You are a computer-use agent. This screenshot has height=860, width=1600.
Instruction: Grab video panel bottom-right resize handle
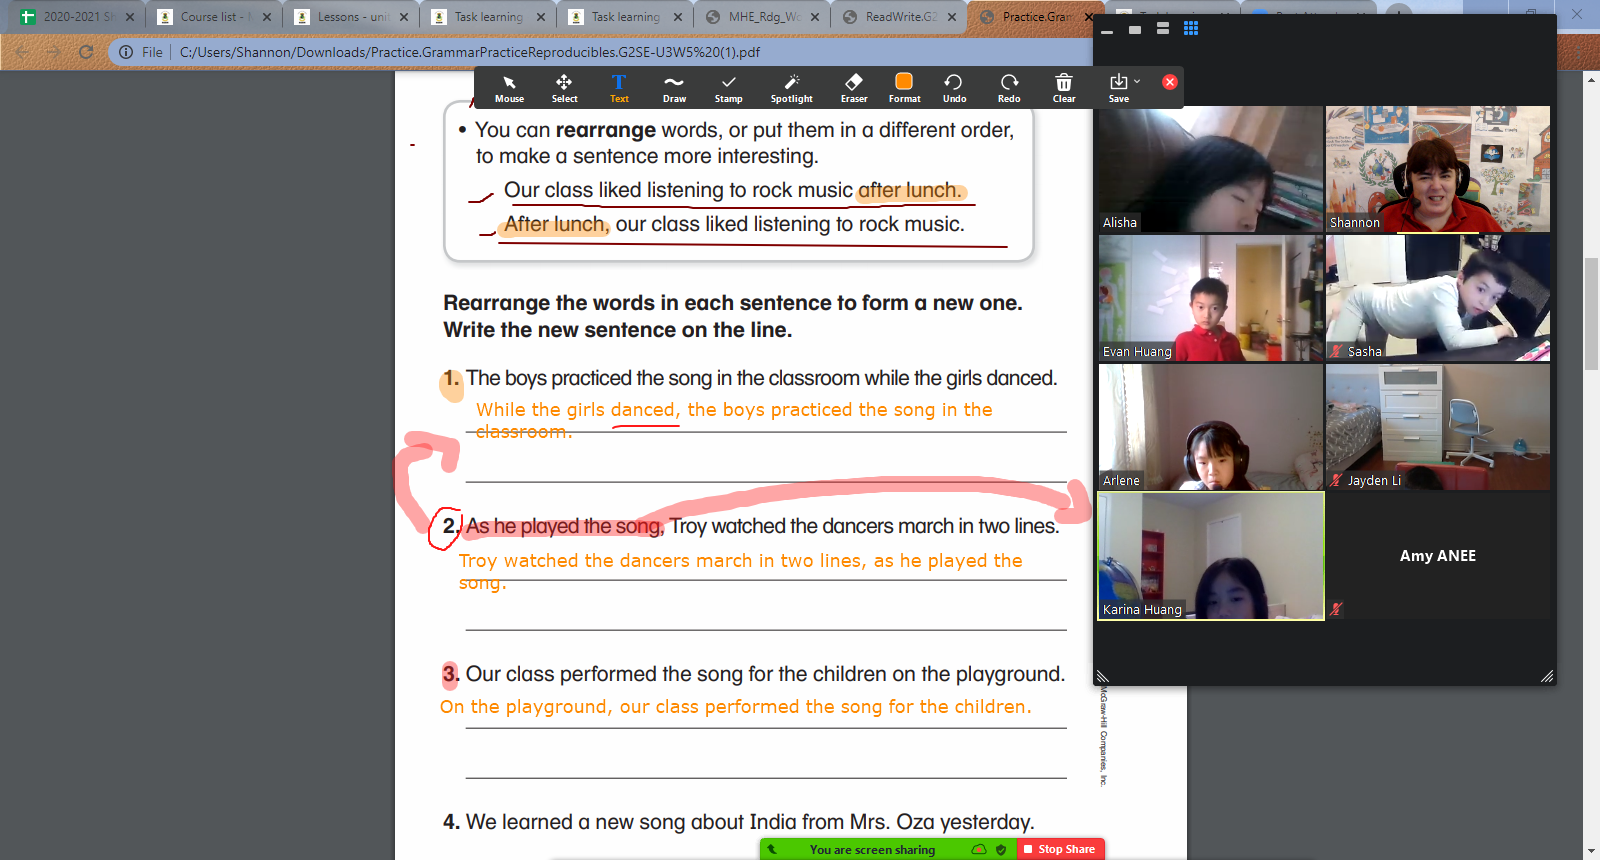tap(1547, 677)
